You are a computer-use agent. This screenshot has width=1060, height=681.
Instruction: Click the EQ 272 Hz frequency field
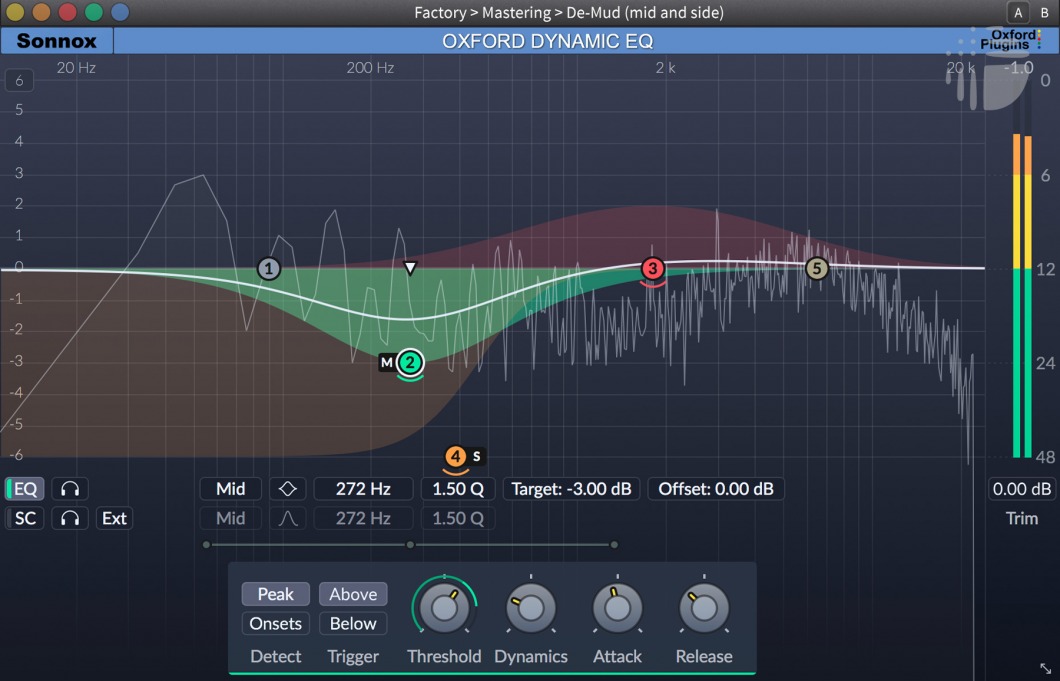tap(363, 489)
